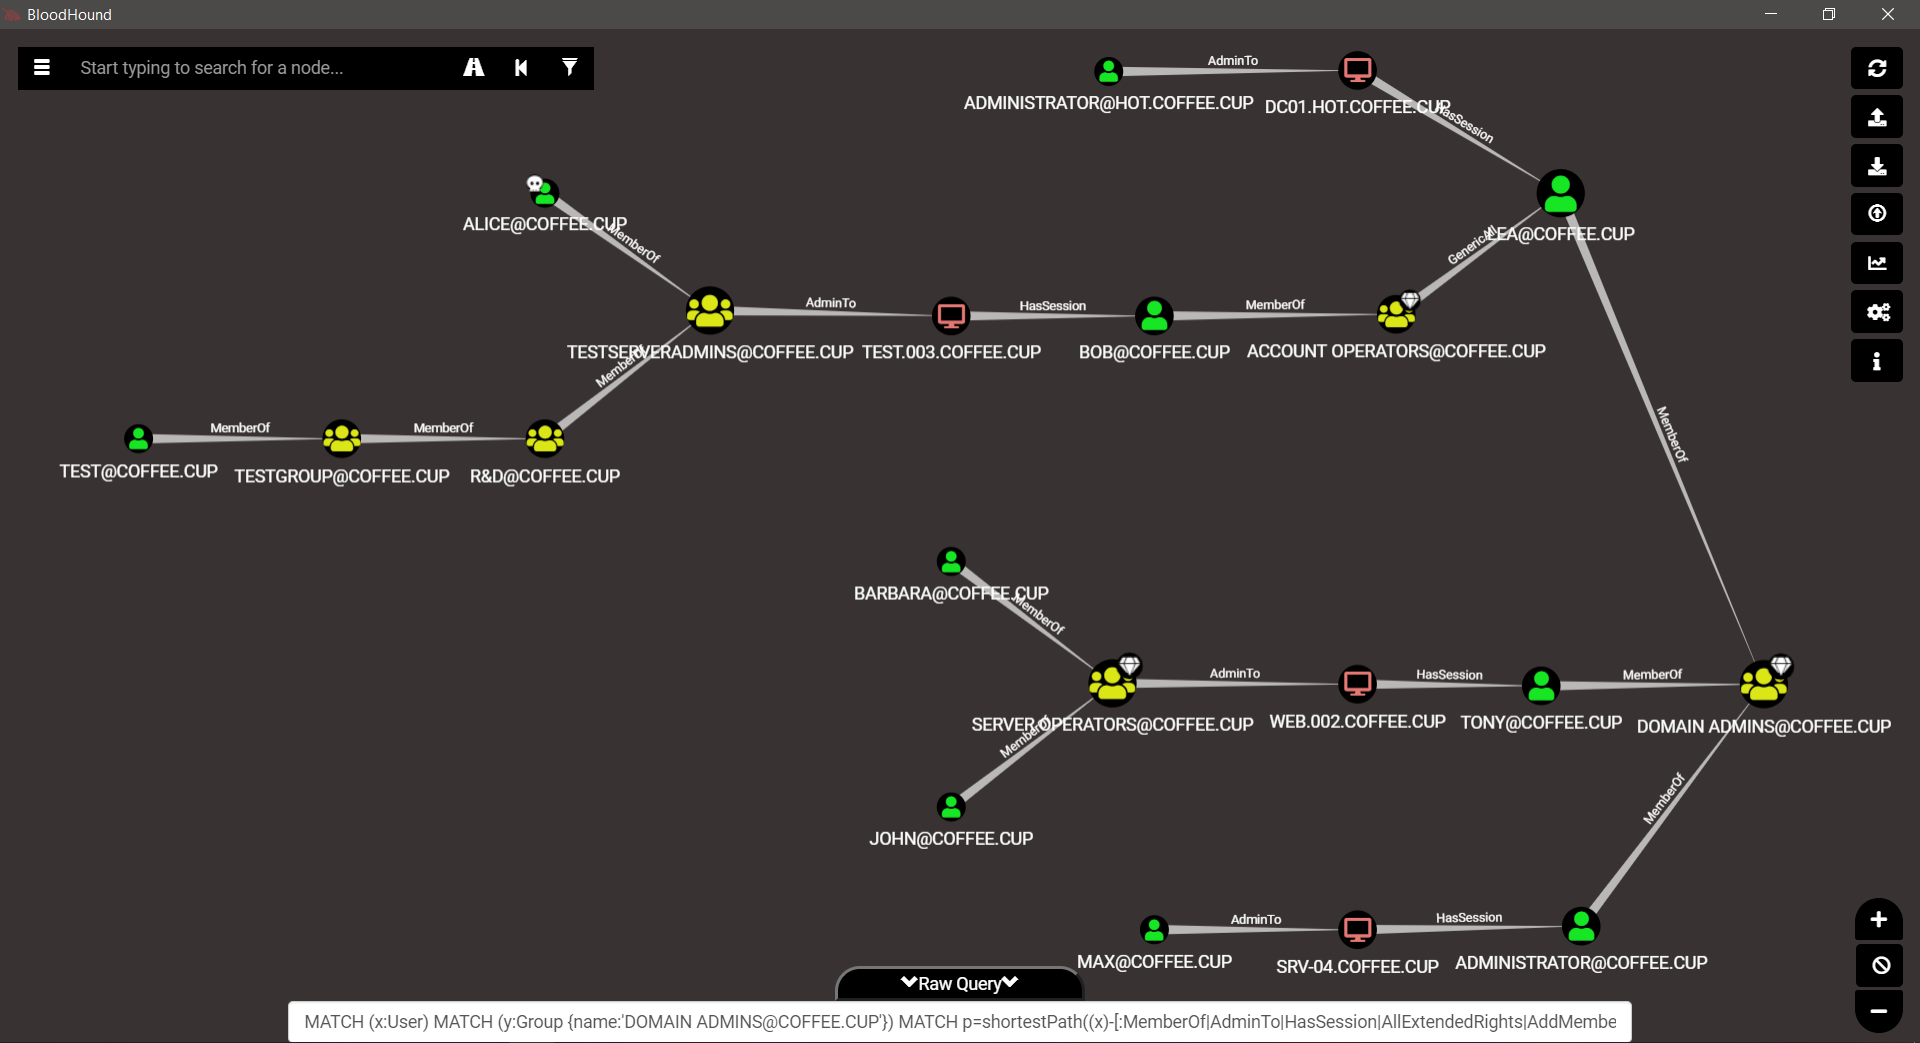Zoom in with the plus button
This screenshot has width=1920, height=1043.
point(1879,920)
